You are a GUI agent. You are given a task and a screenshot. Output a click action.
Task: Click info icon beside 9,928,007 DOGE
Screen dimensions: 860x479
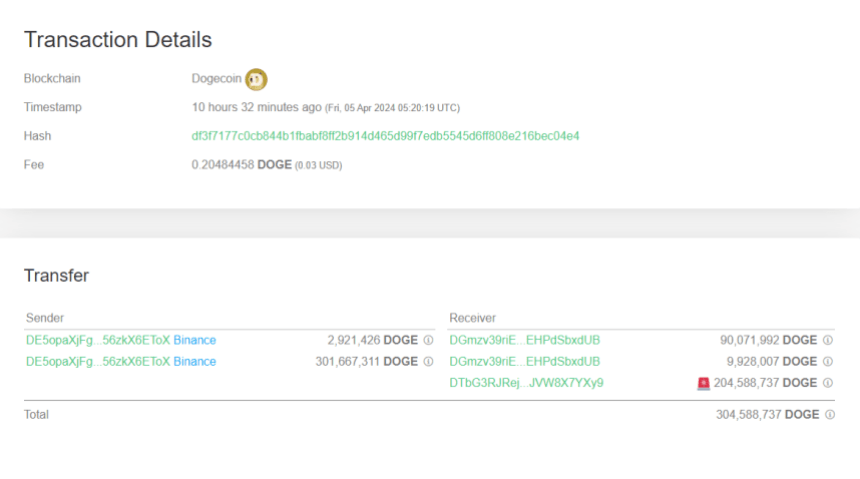click(827, 361)
